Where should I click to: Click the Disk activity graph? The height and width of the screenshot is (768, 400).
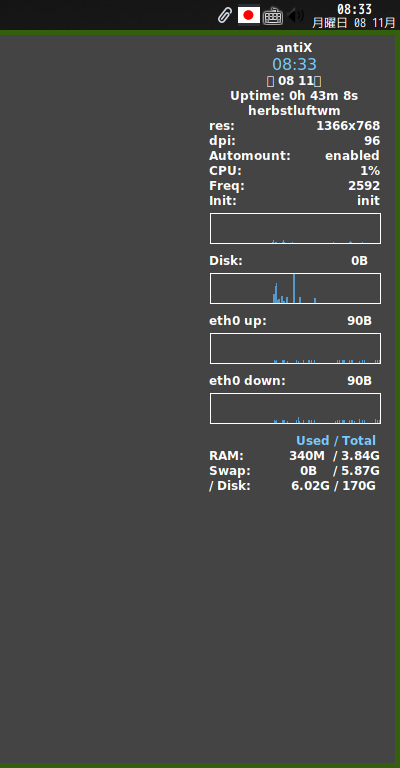[295, 288]
